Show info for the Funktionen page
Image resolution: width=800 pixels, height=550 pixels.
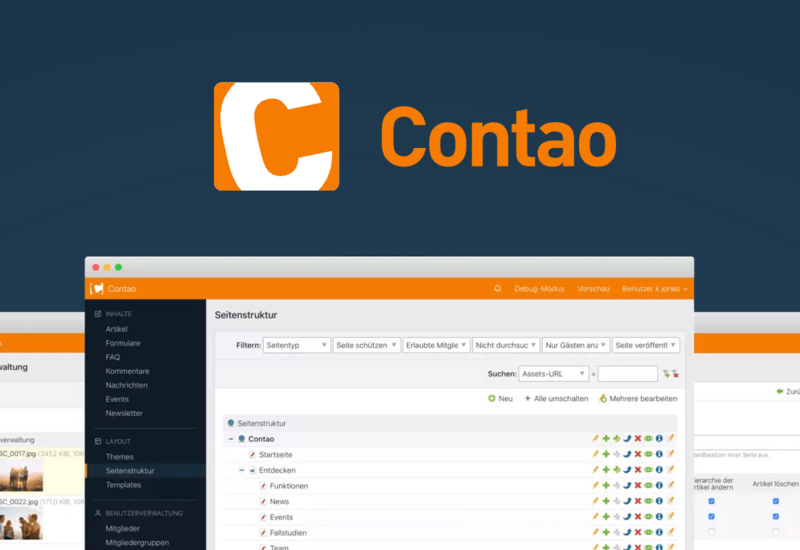point(659,486)
